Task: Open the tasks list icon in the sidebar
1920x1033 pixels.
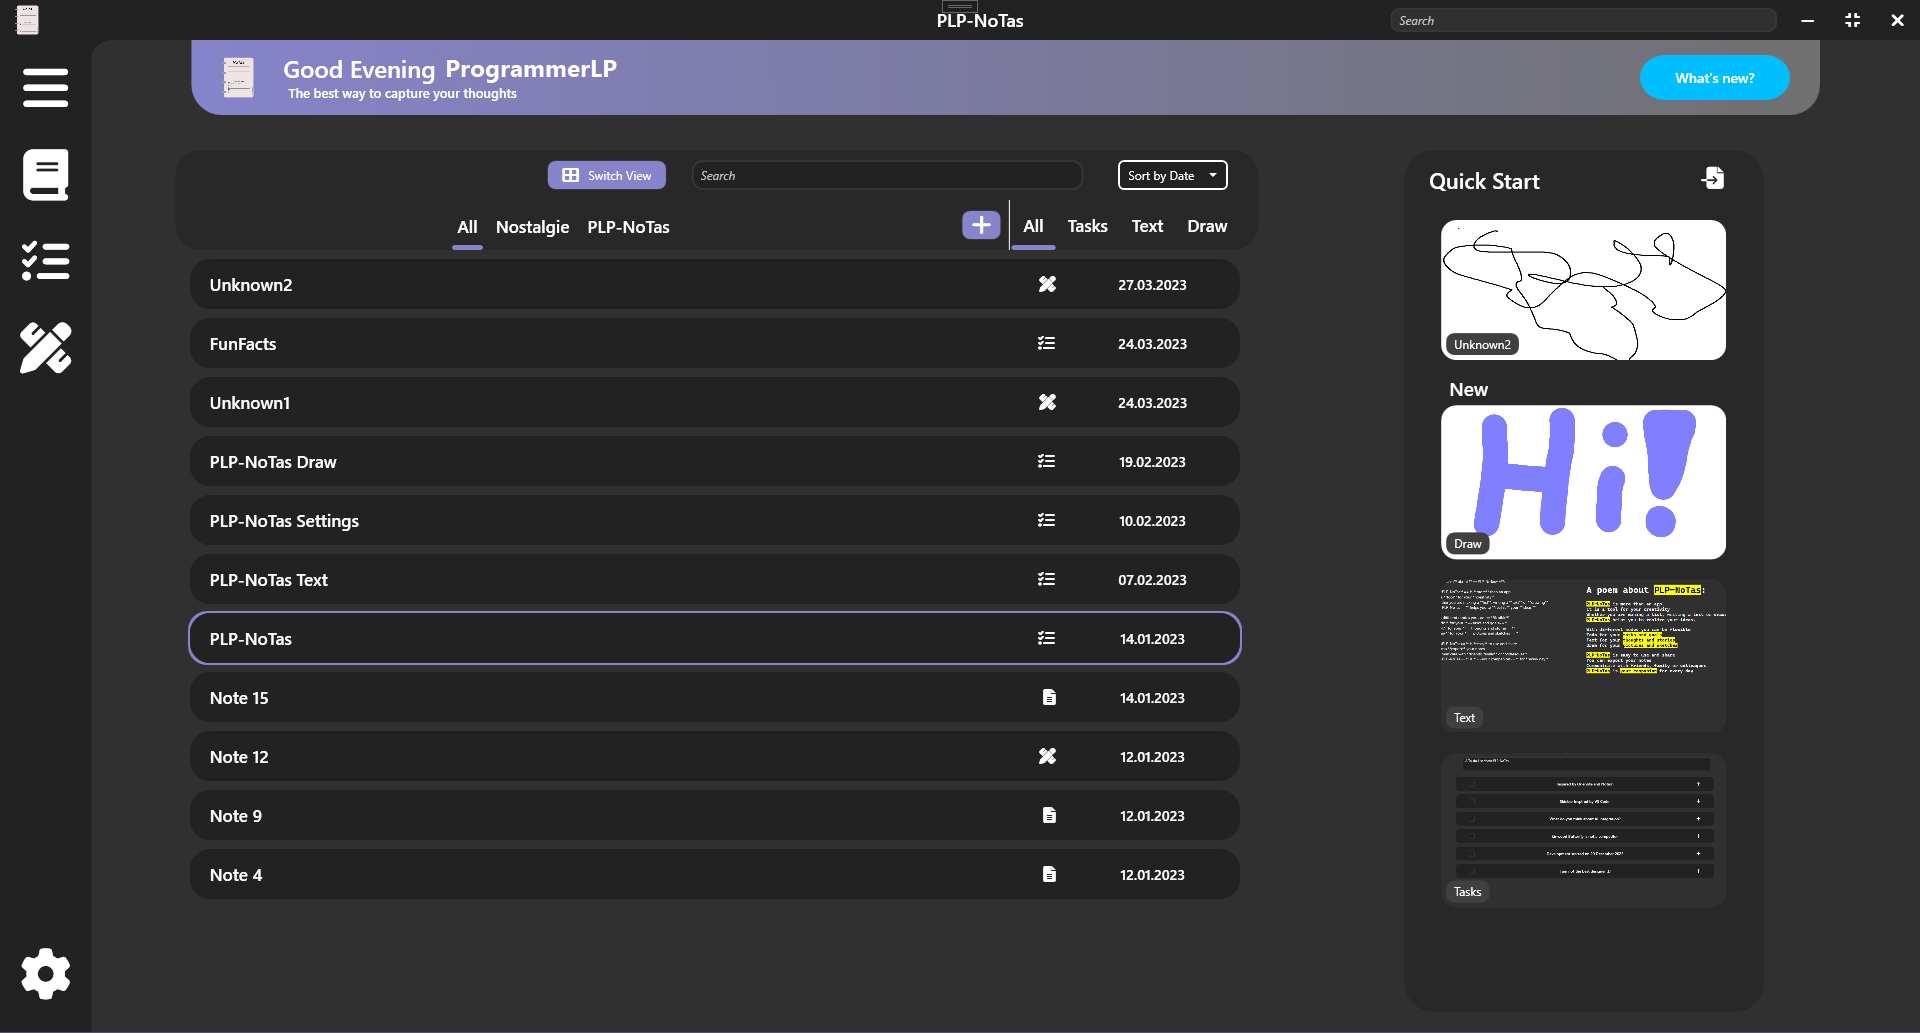Action: (x=45, y=260)
